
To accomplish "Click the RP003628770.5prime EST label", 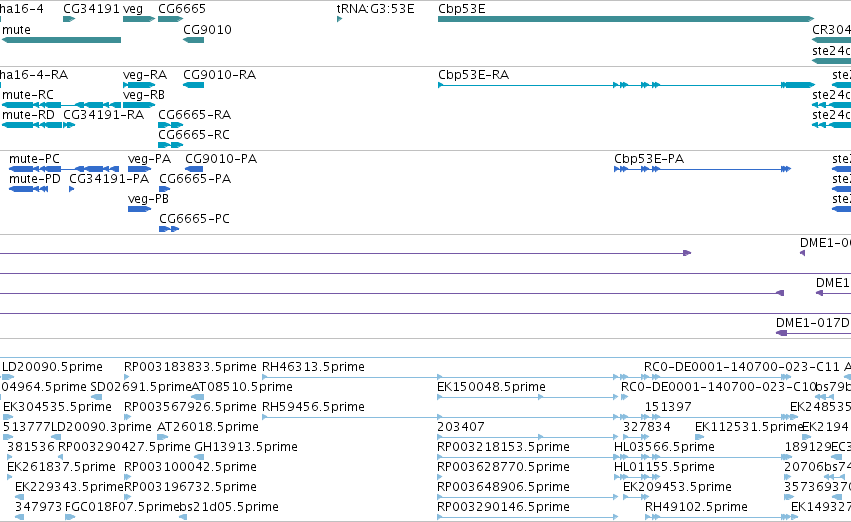I will [x=503, y=467].
